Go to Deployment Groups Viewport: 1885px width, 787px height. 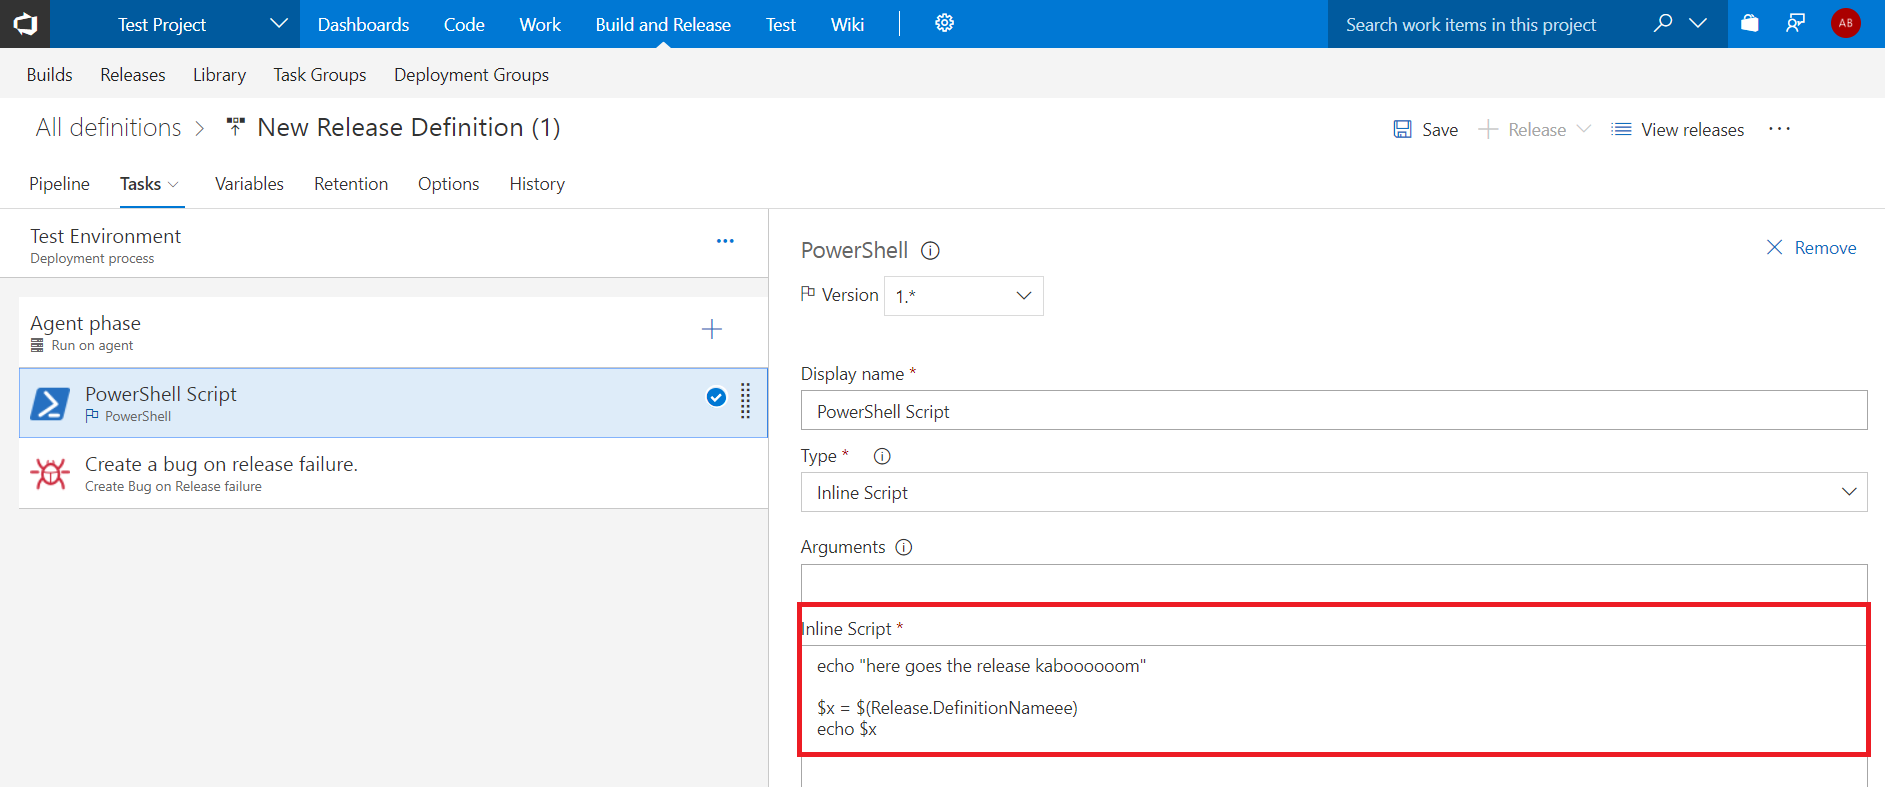coord(471,75)
